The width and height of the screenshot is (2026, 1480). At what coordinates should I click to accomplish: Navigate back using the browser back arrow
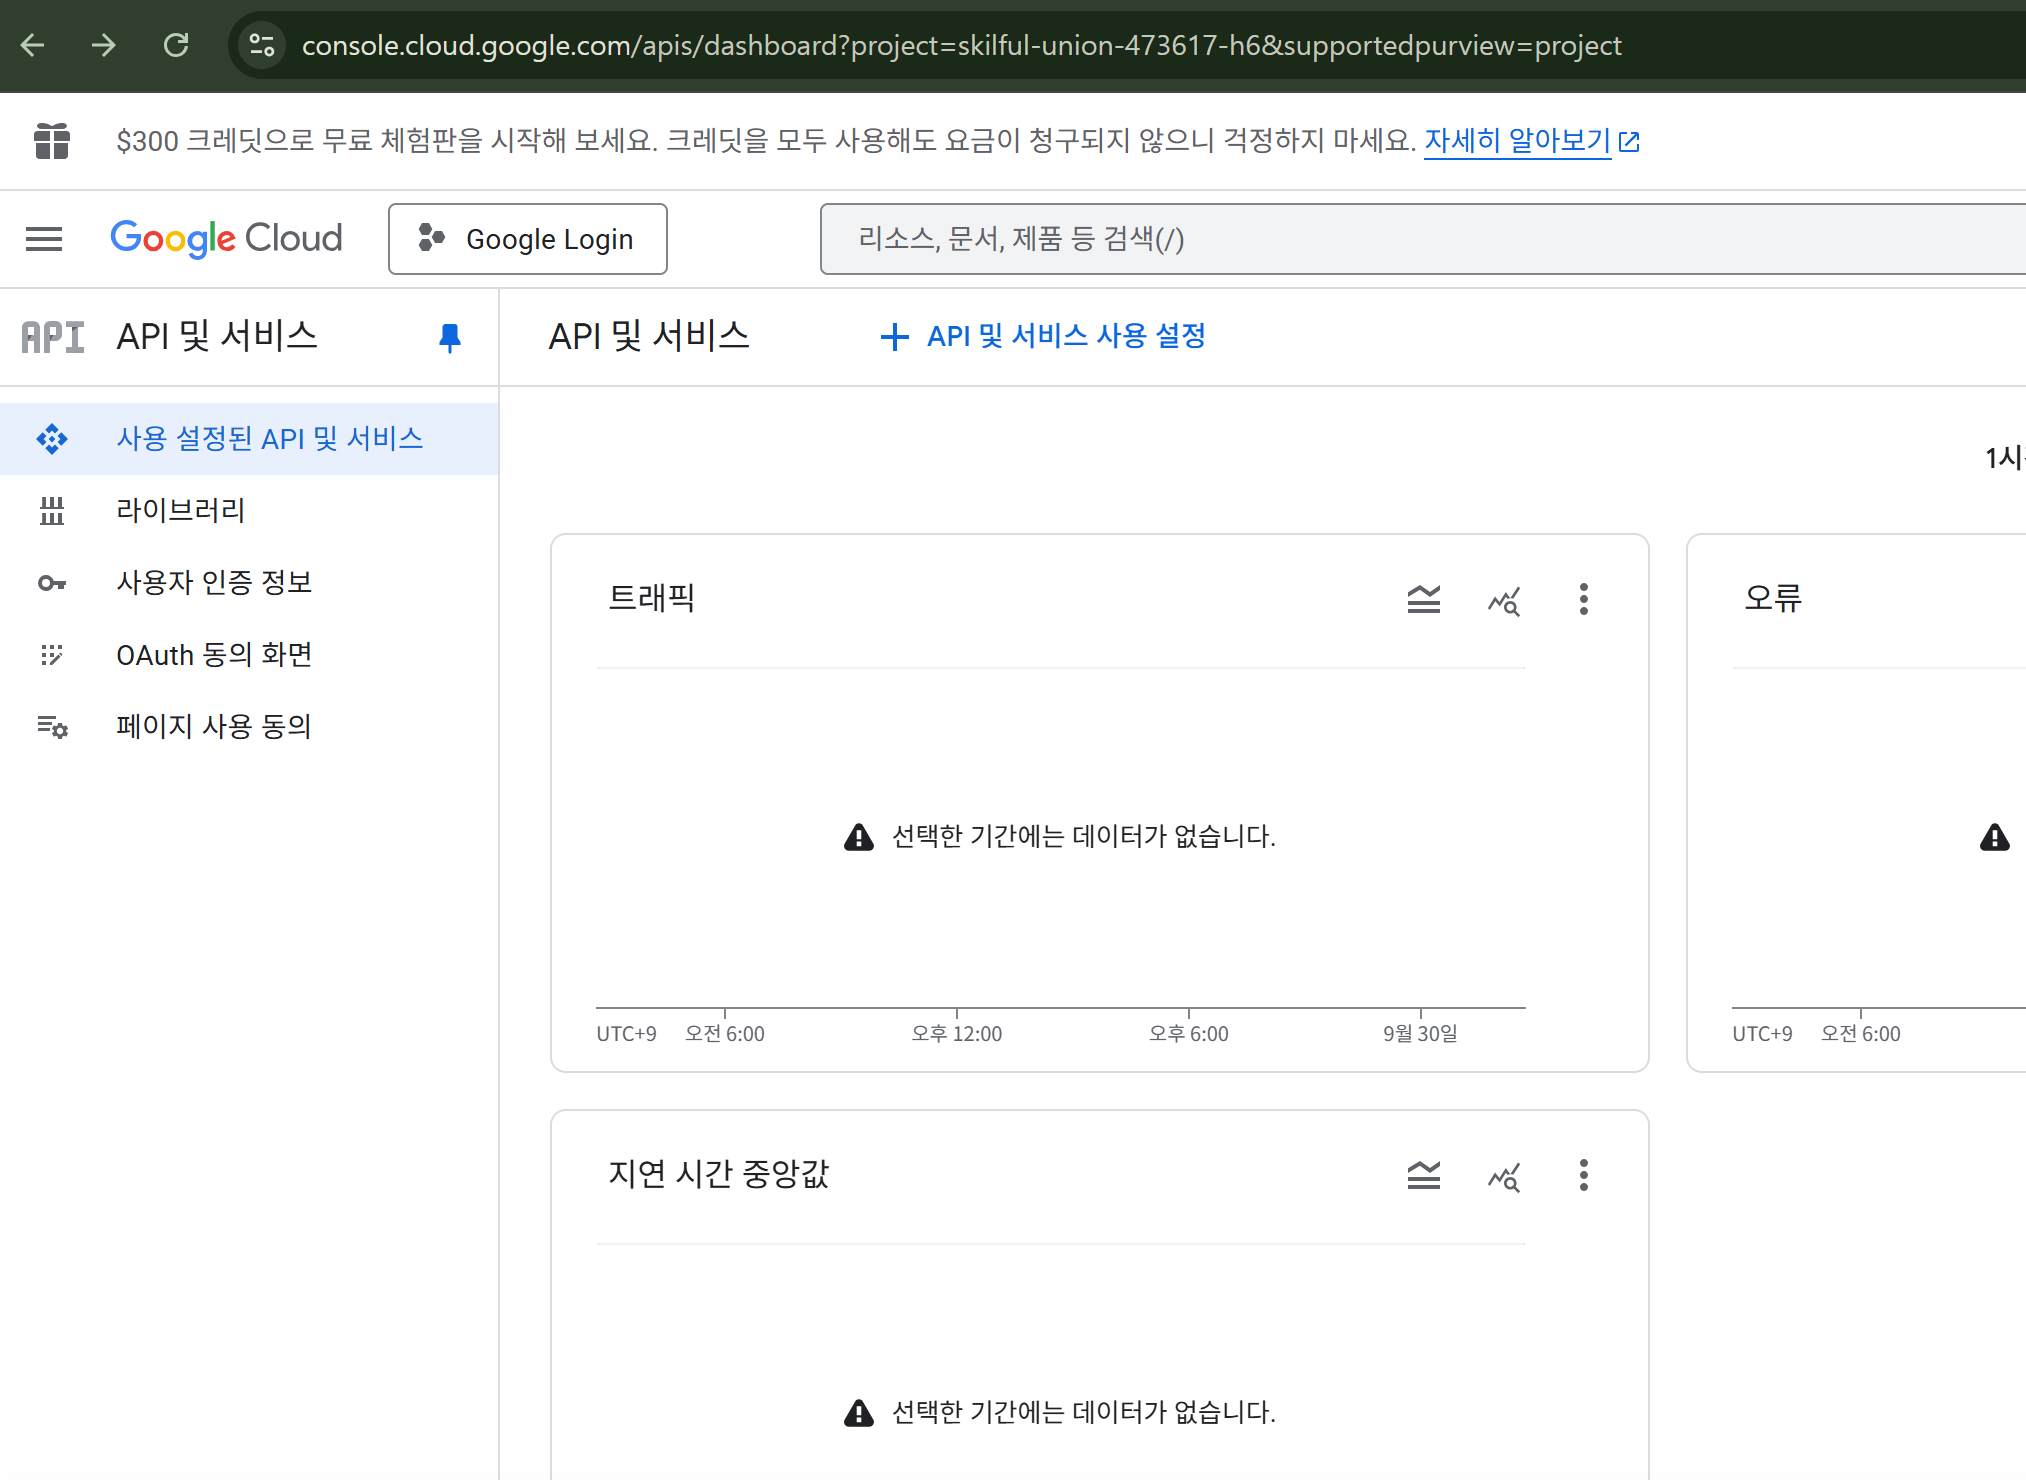(34, 45)
